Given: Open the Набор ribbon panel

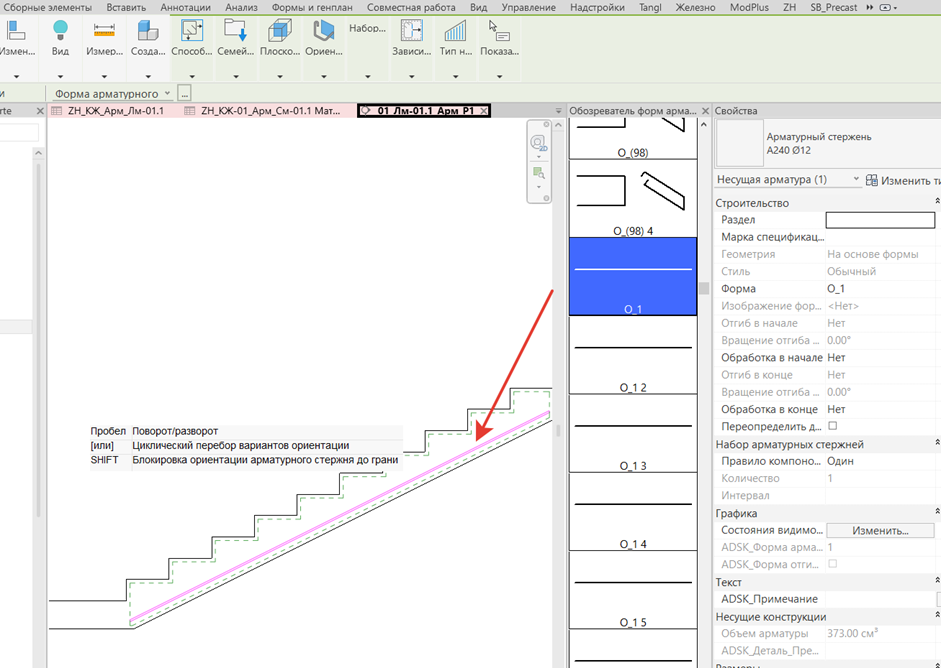Looking at the screenshot, I should (x=367, y=28).
